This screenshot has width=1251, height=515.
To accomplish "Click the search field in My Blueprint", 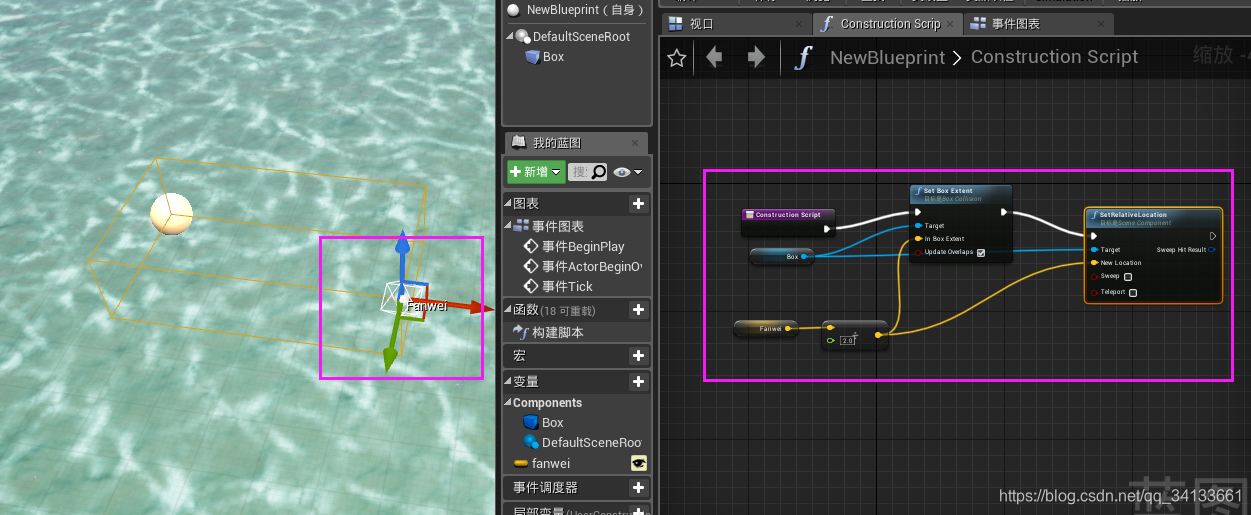I will (x=588, y=172).
